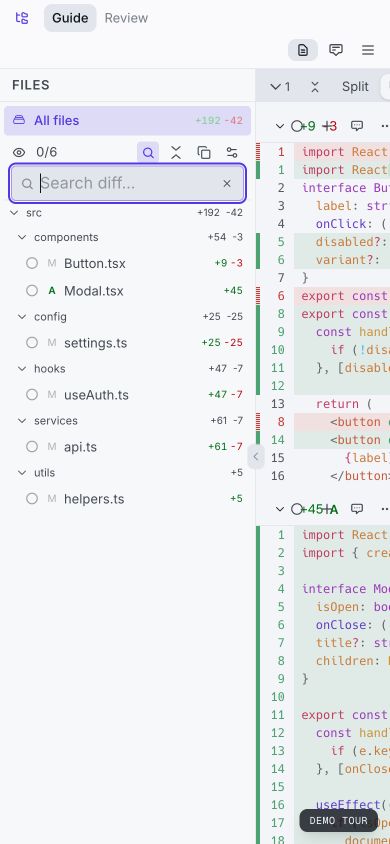Open the hamburger menu
390x844 pixels.
tap(368, 50)
